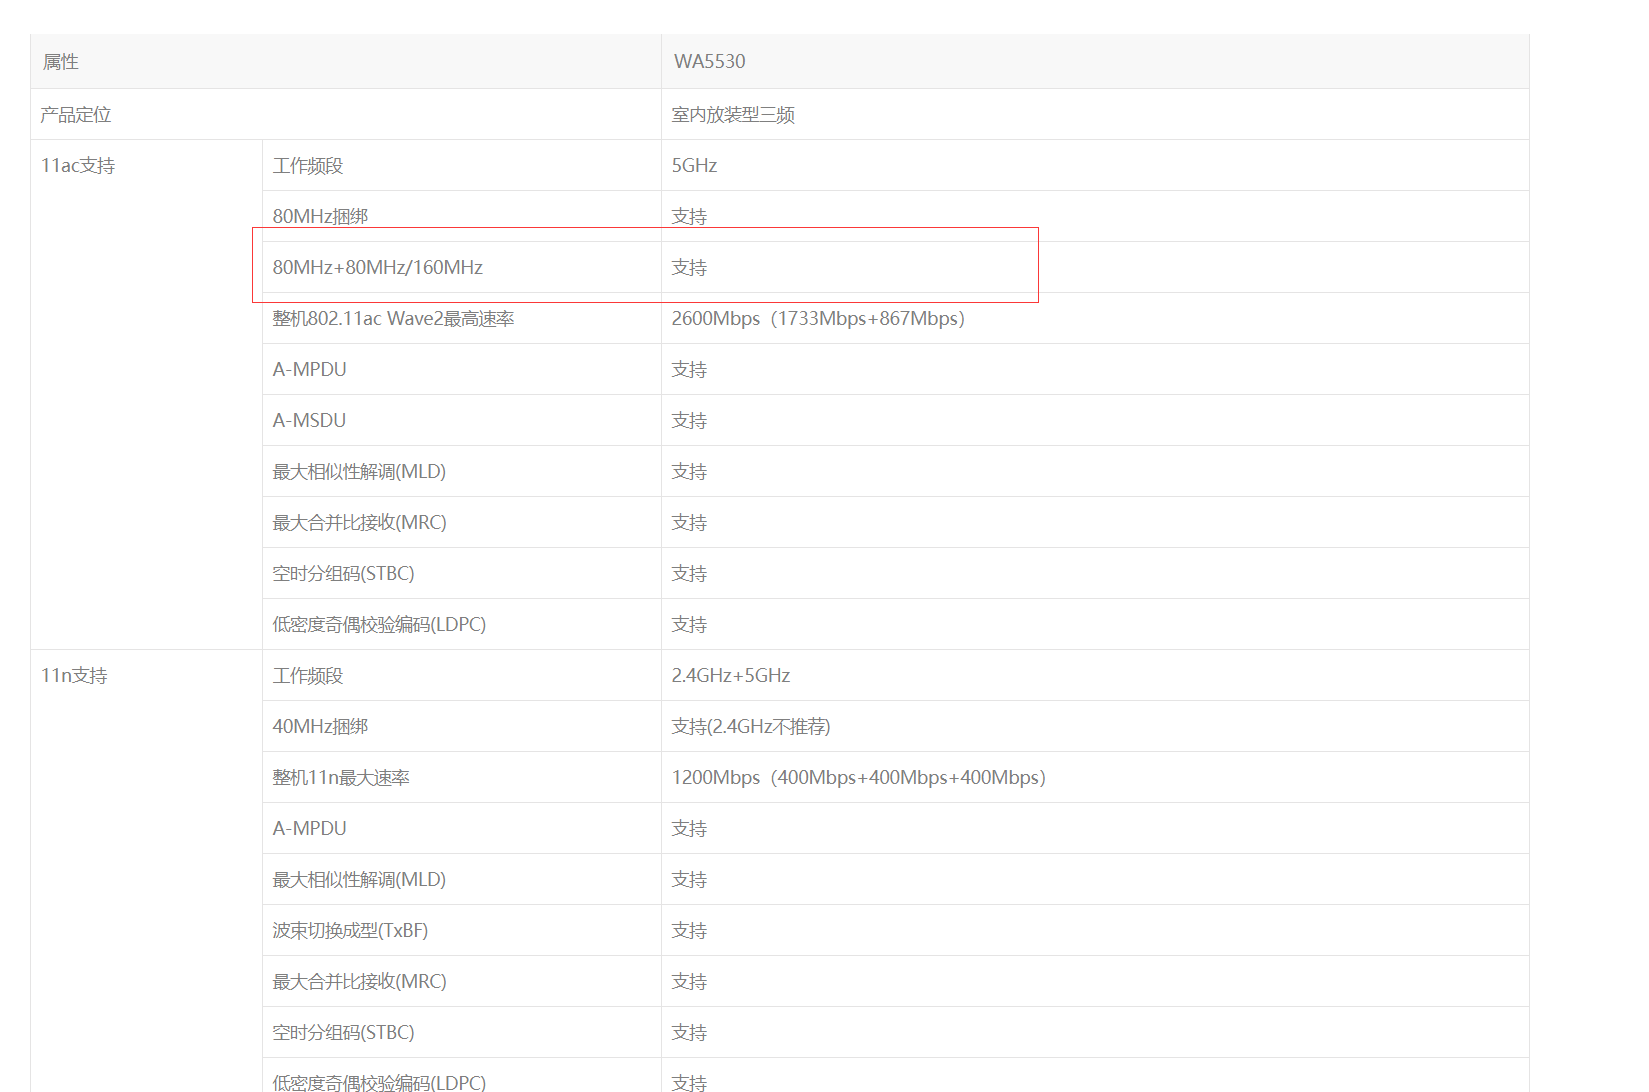Viewport: 1649px width, 1092px height.
Task: Click "支持" in the 80MHz捆绑 row
Action: click(689, 217)
